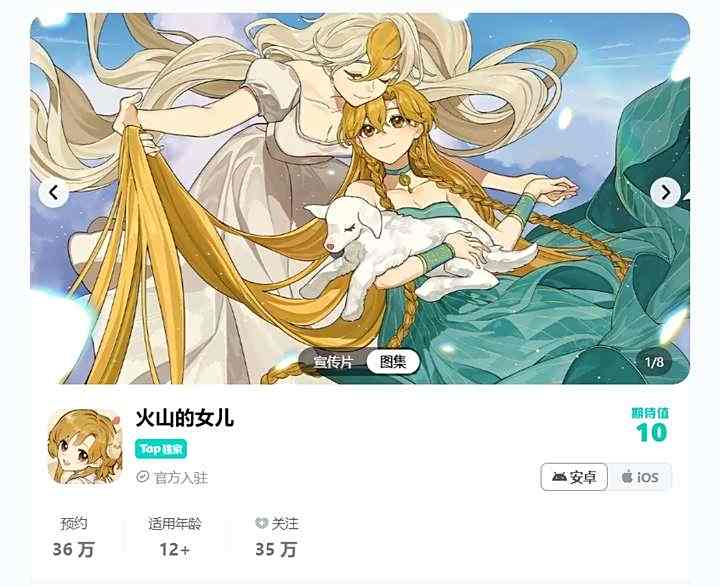This screenshot has width=720, height=587.
Task: Open the main banner artwork image
Action: [360, 198]
